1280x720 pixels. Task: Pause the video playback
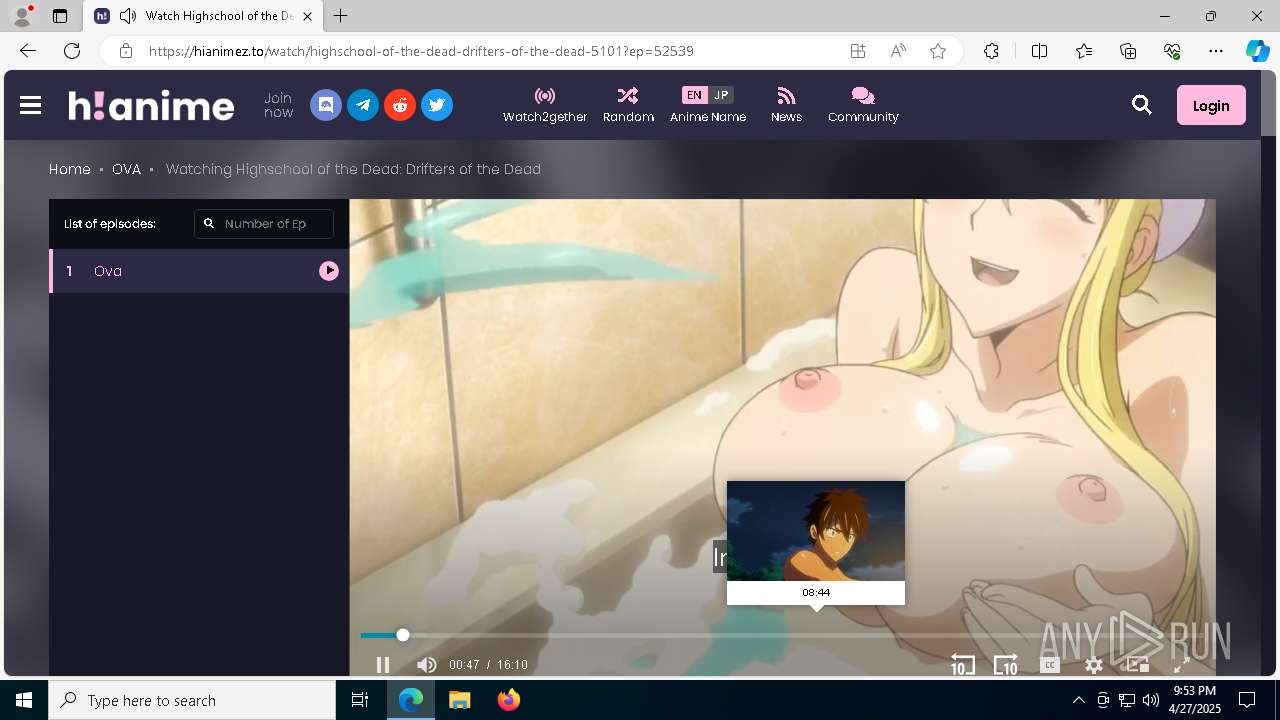point(383,665)
